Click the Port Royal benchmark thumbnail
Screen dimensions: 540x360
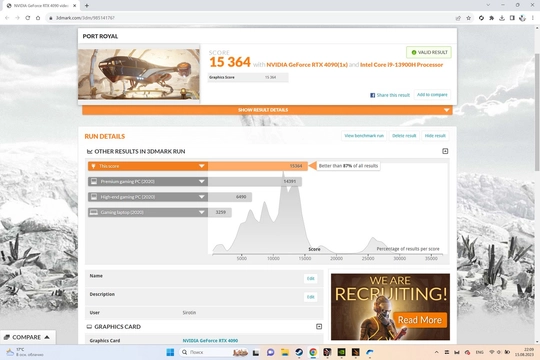139,74
